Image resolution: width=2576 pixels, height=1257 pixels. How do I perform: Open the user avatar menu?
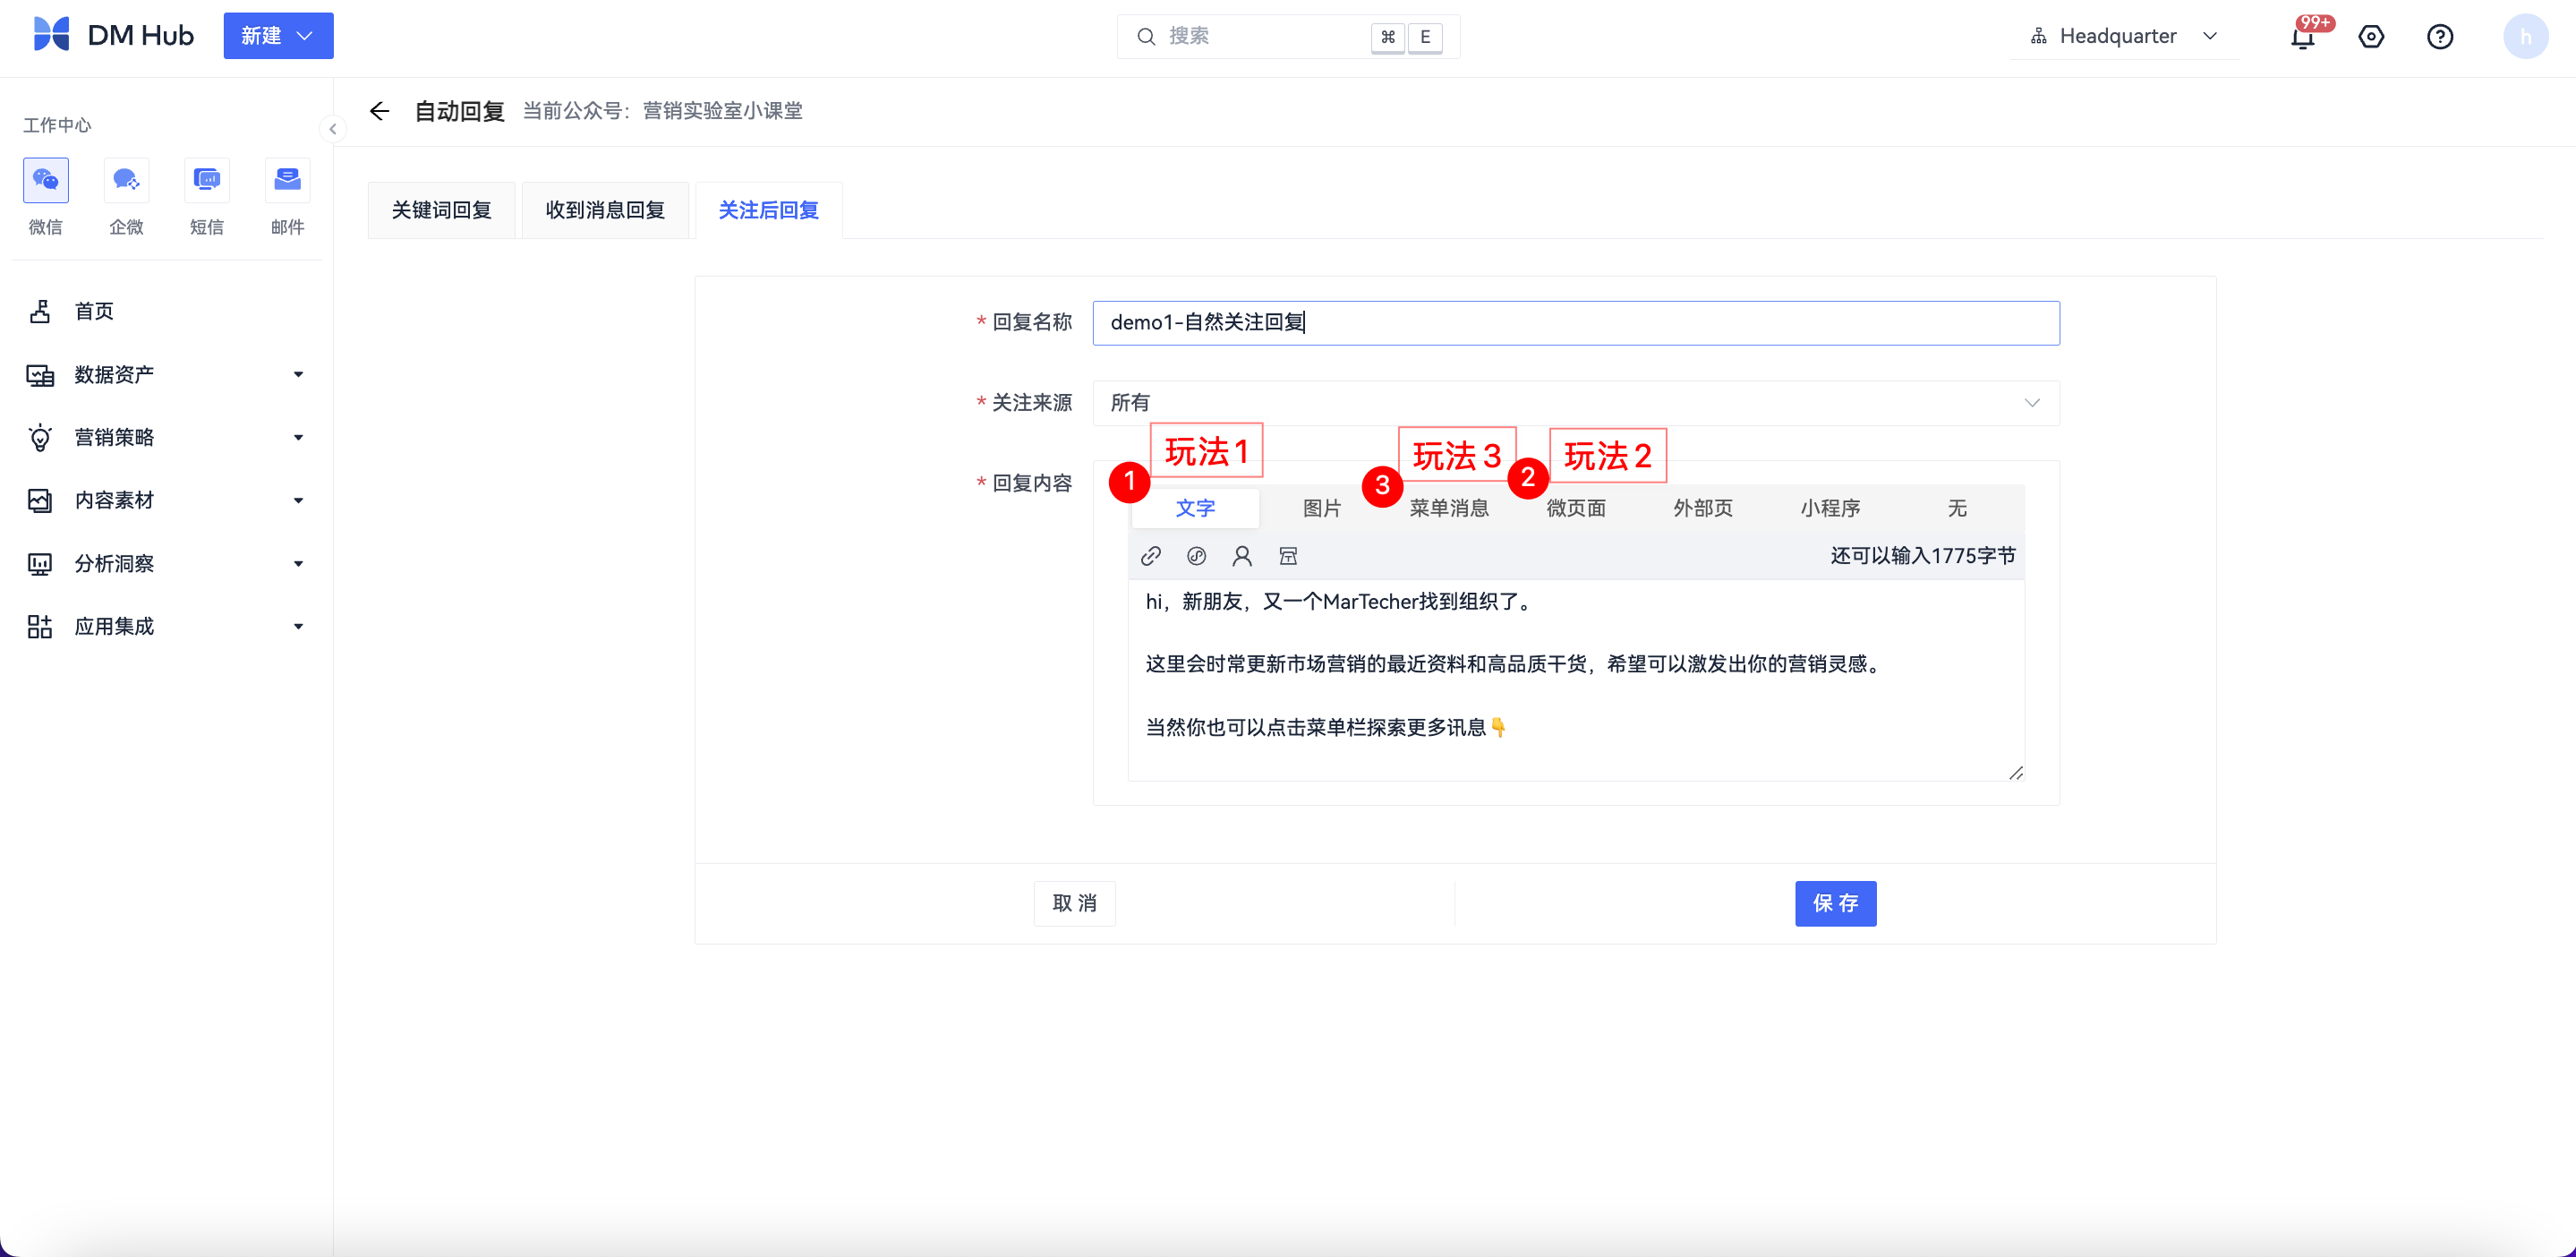2525,36
